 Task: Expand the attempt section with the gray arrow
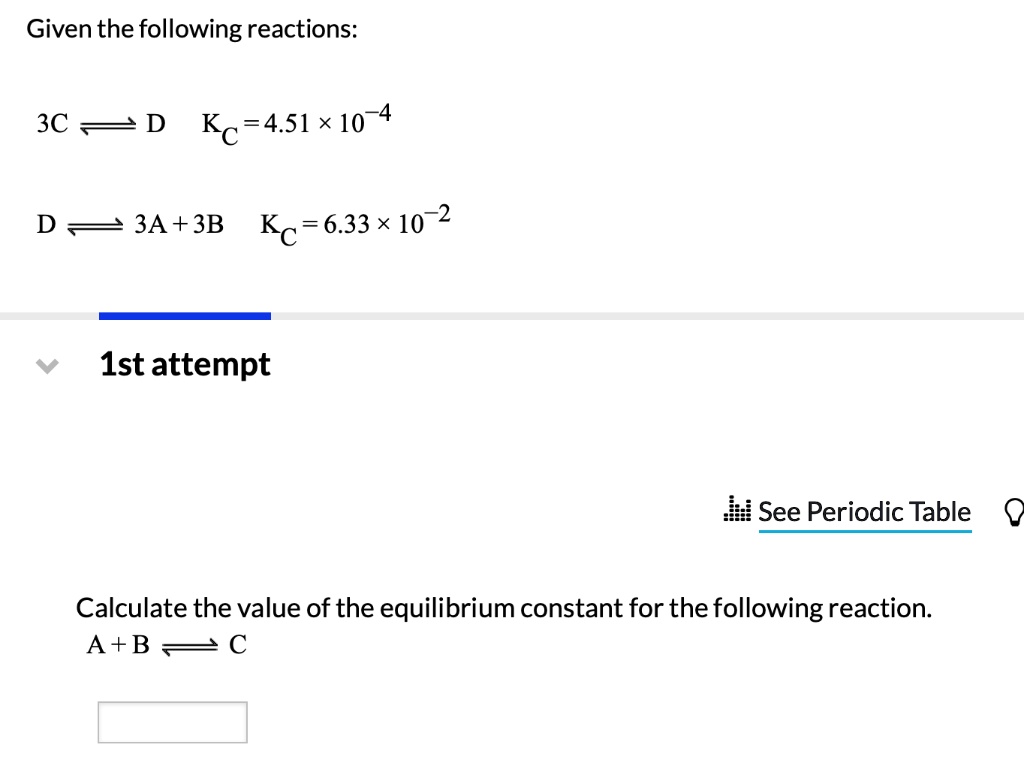coord(46,365)
